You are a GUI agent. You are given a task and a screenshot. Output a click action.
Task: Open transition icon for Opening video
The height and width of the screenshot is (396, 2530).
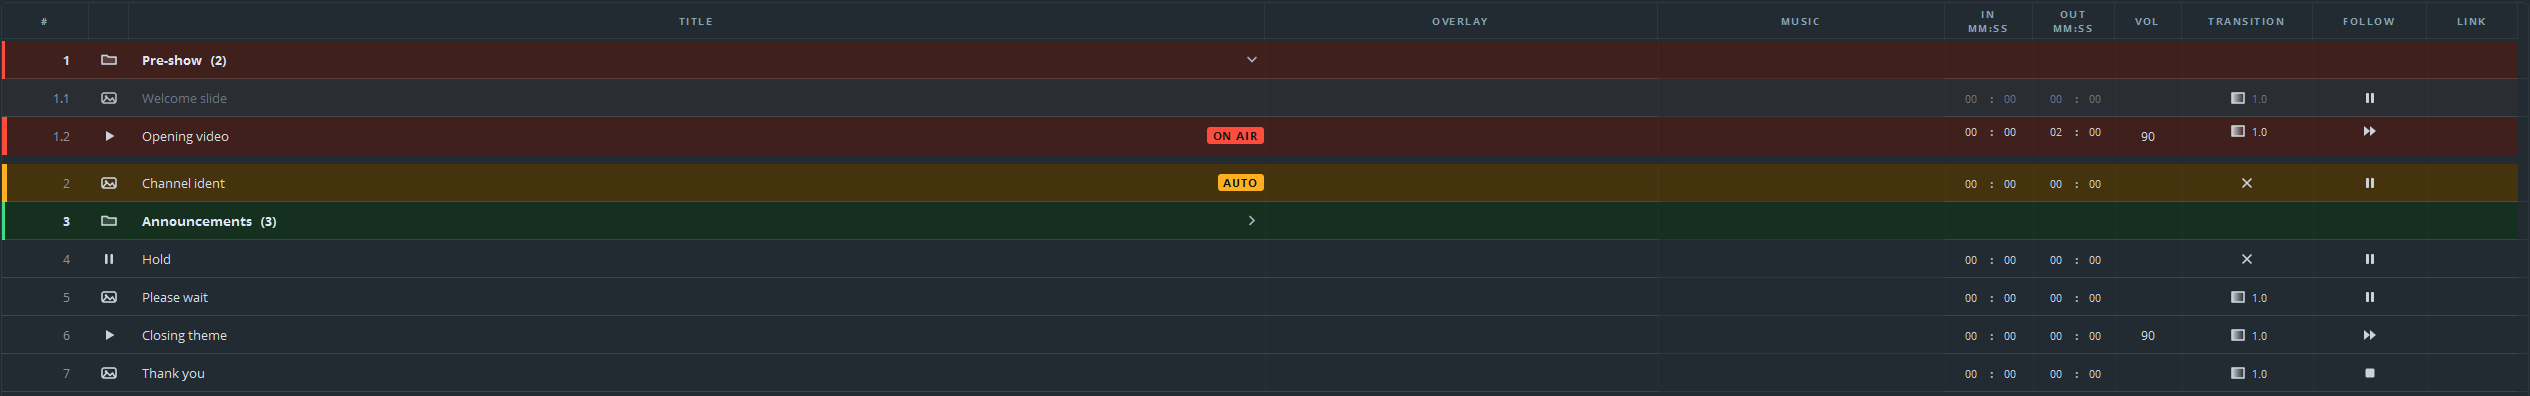click(2238, 131)
